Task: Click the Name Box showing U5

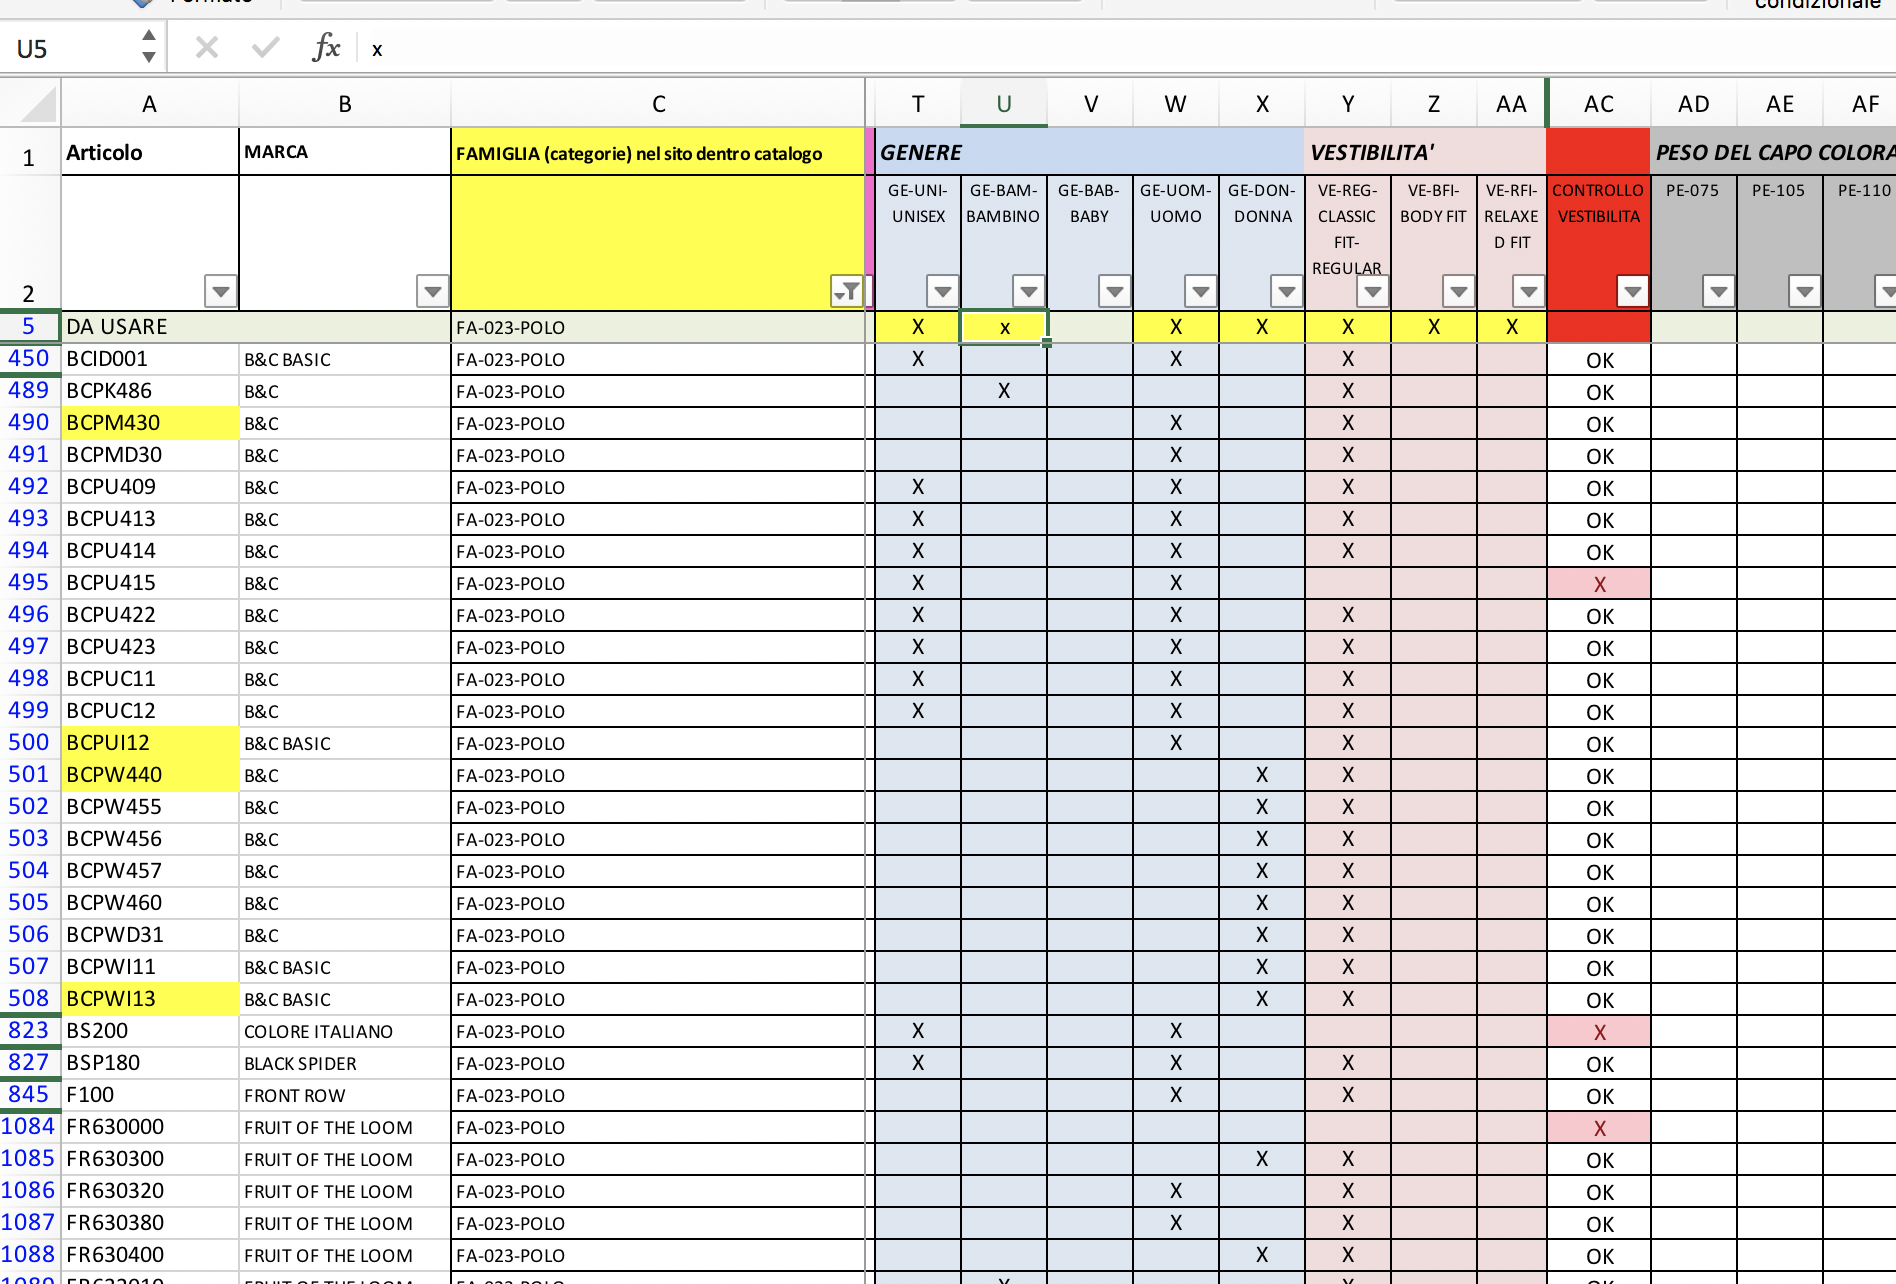Action: click(x=70, y=48)
